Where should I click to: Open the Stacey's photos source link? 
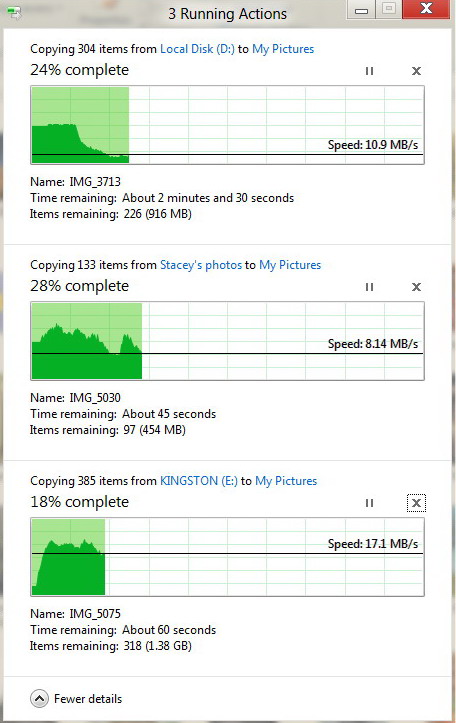click(x=201, y=265)
